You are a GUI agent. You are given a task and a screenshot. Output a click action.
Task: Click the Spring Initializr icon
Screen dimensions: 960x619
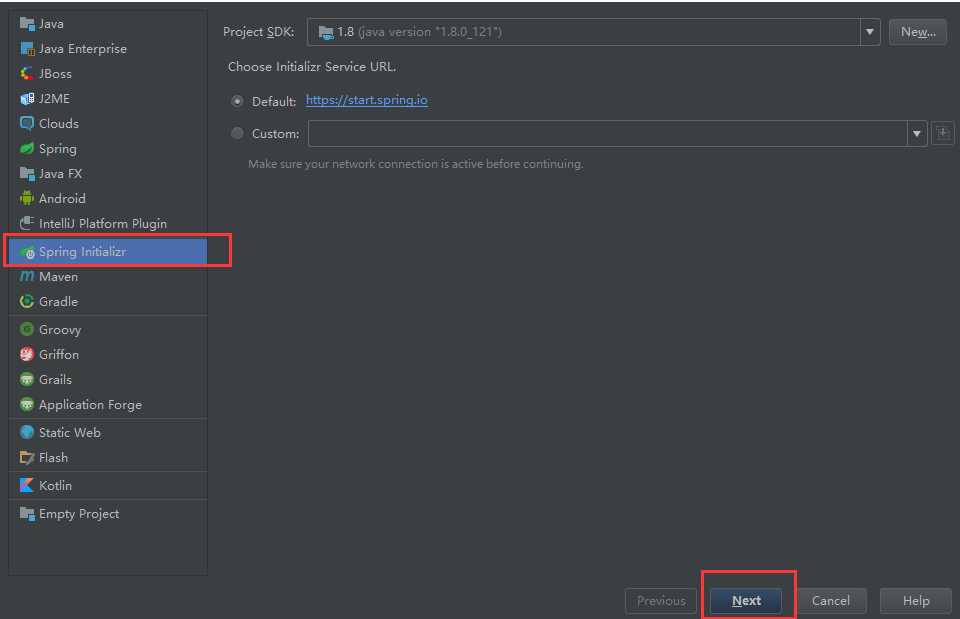pyautogui.click(x=27, y=252)
